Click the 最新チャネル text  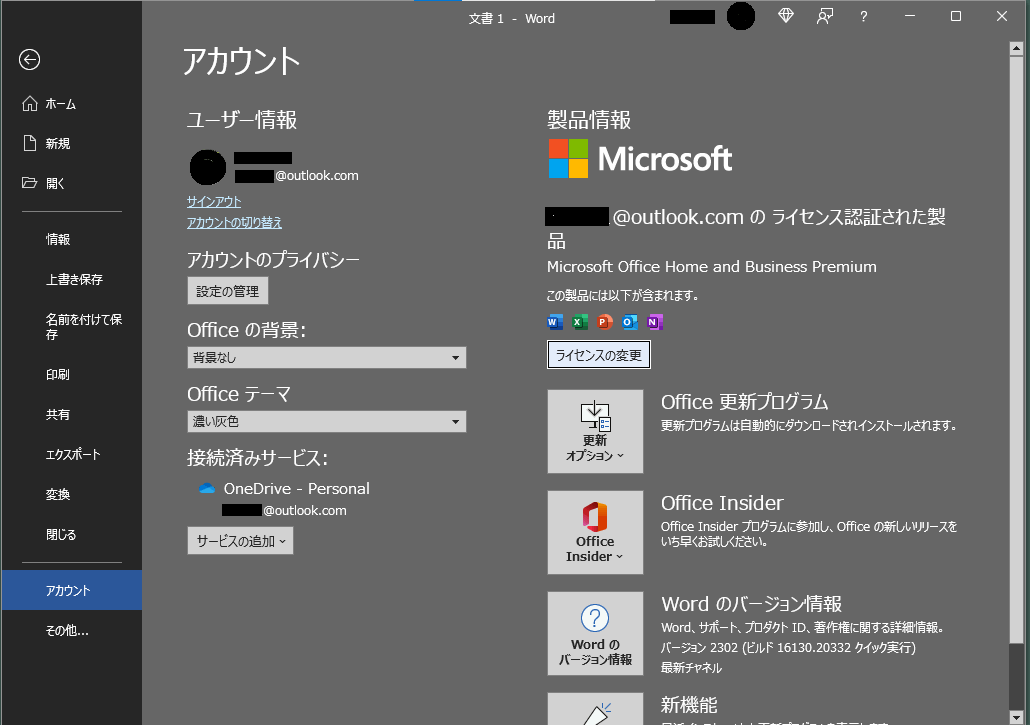pyautogui.click(x=691, y=668)
